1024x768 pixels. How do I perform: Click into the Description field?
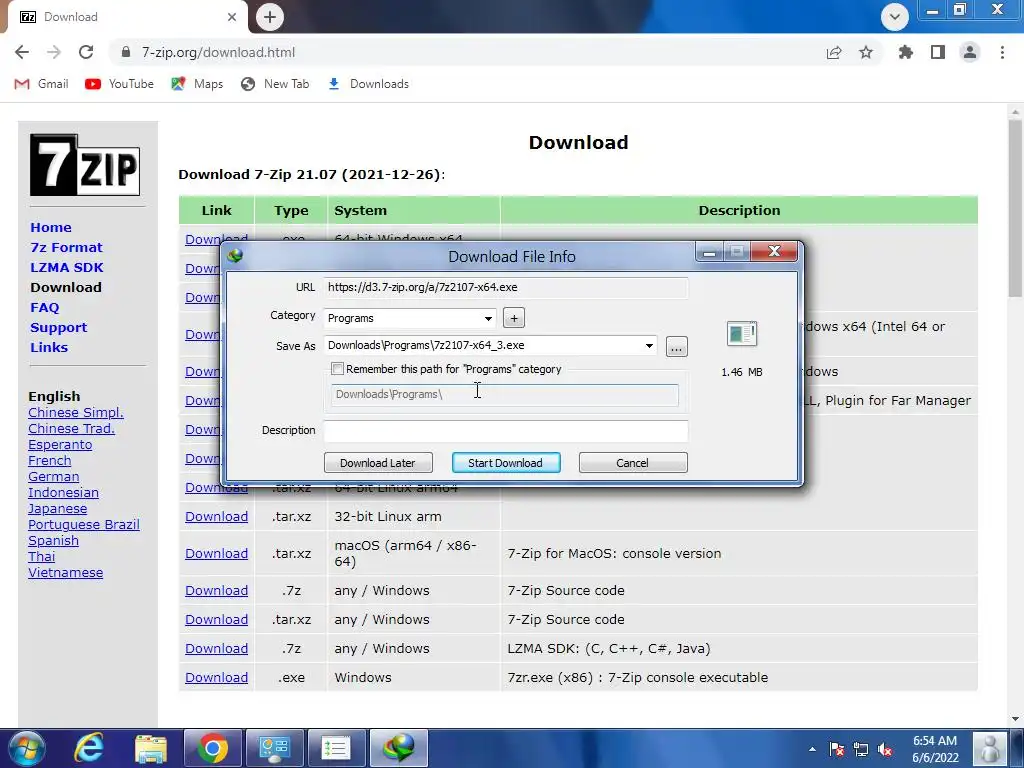coord(505,431)
